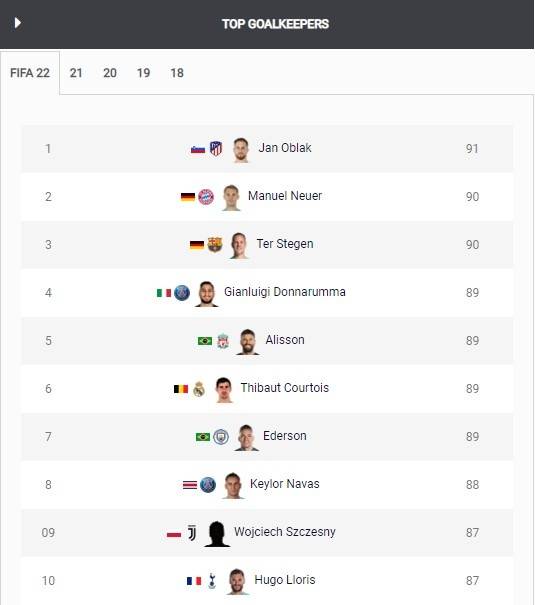Switch to the FIFA 21 tab
The width and height of the screenshot is (535, 605).
(x=76, y=73)
